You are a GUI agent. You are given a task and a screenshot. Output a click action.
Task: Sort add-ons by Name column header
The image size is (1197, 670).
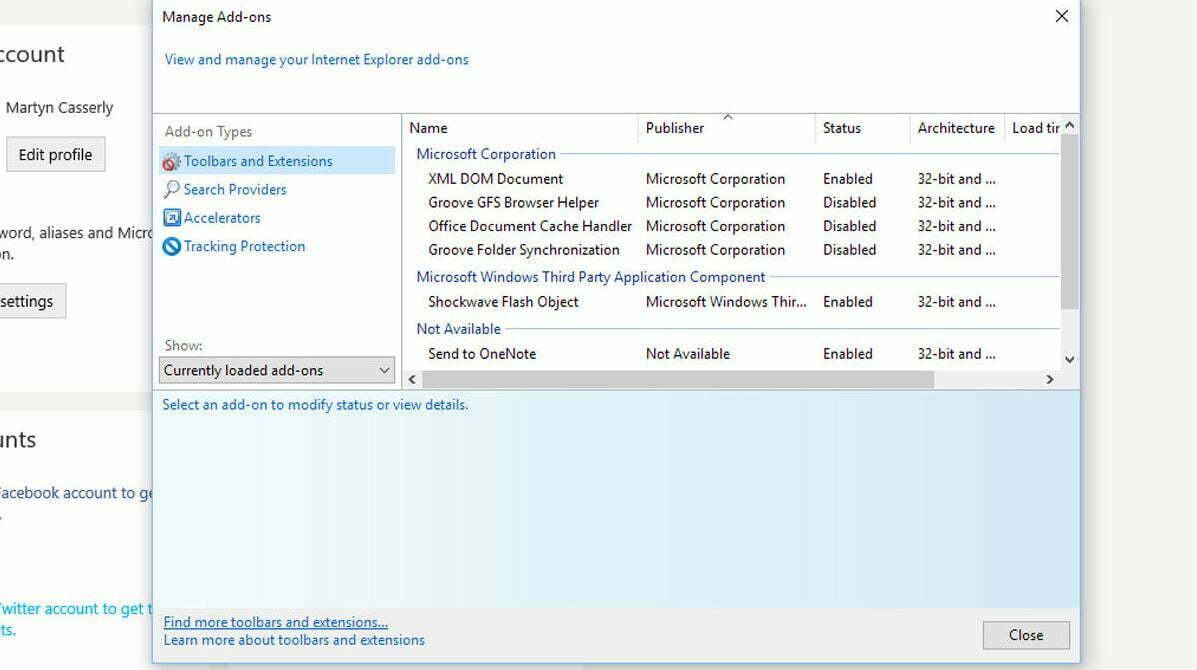[520, 128]
